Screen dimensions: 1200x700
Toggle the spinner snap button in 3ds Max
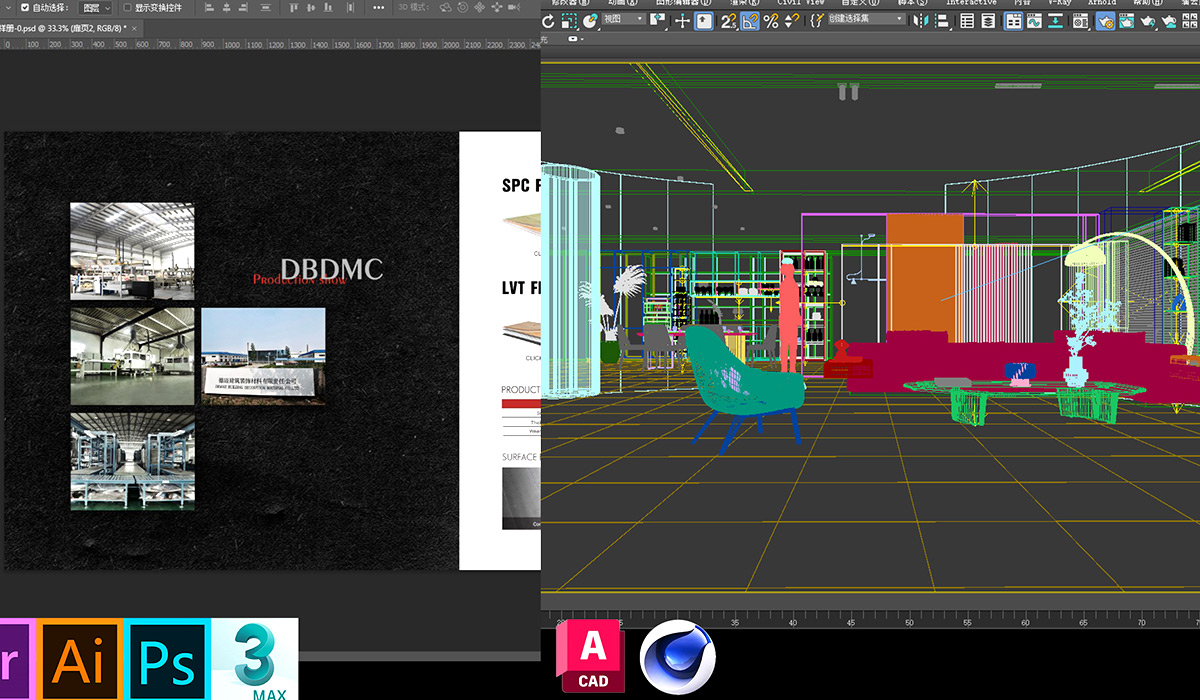coord(791,21)
